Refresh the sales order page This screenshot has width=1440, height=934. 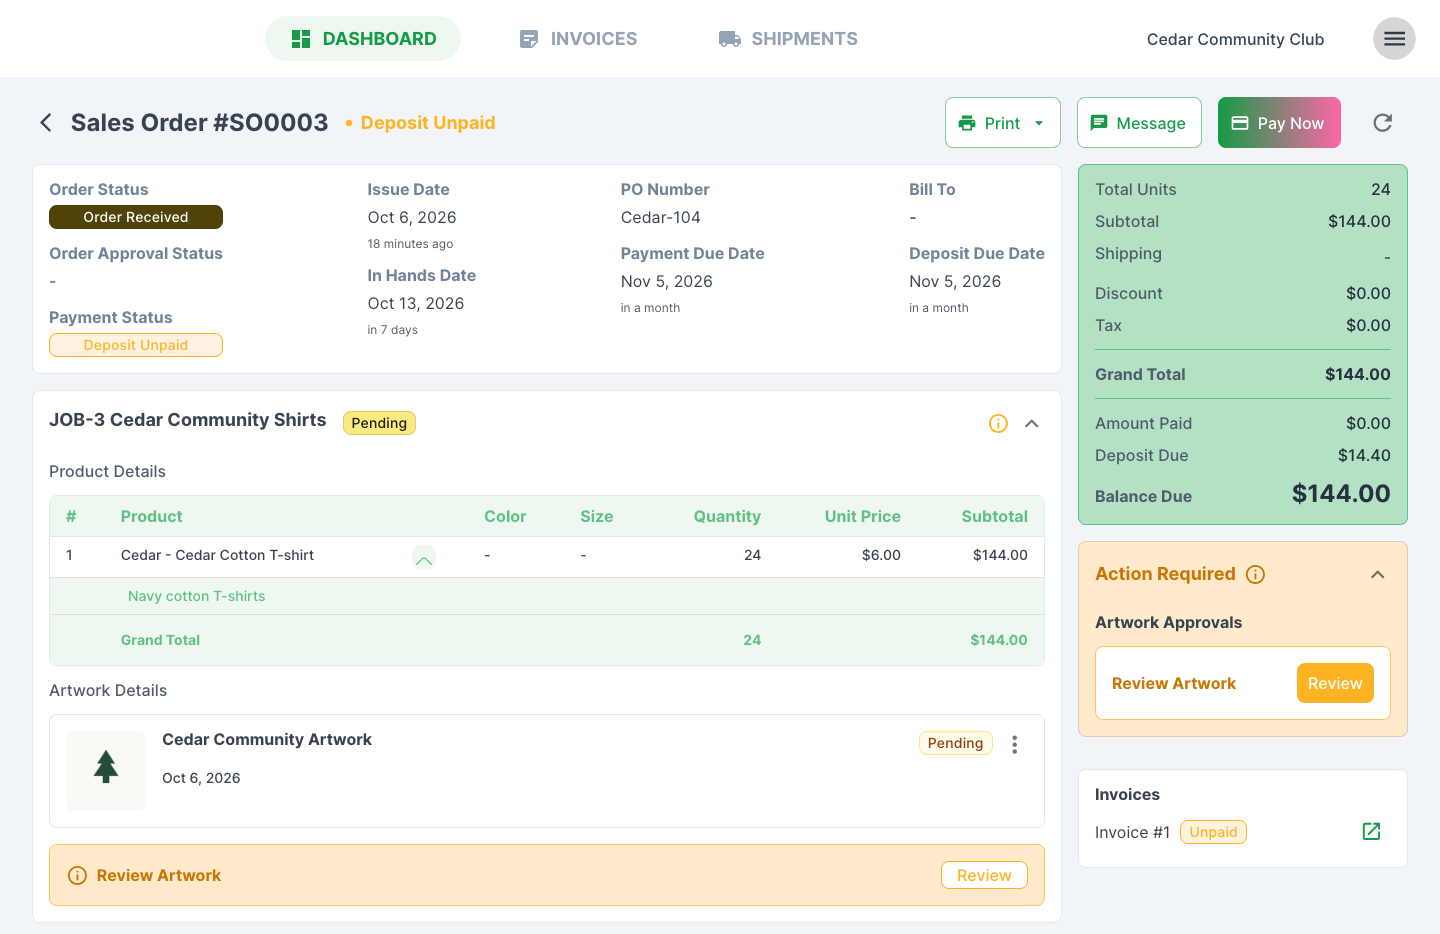coord(1383,123)
